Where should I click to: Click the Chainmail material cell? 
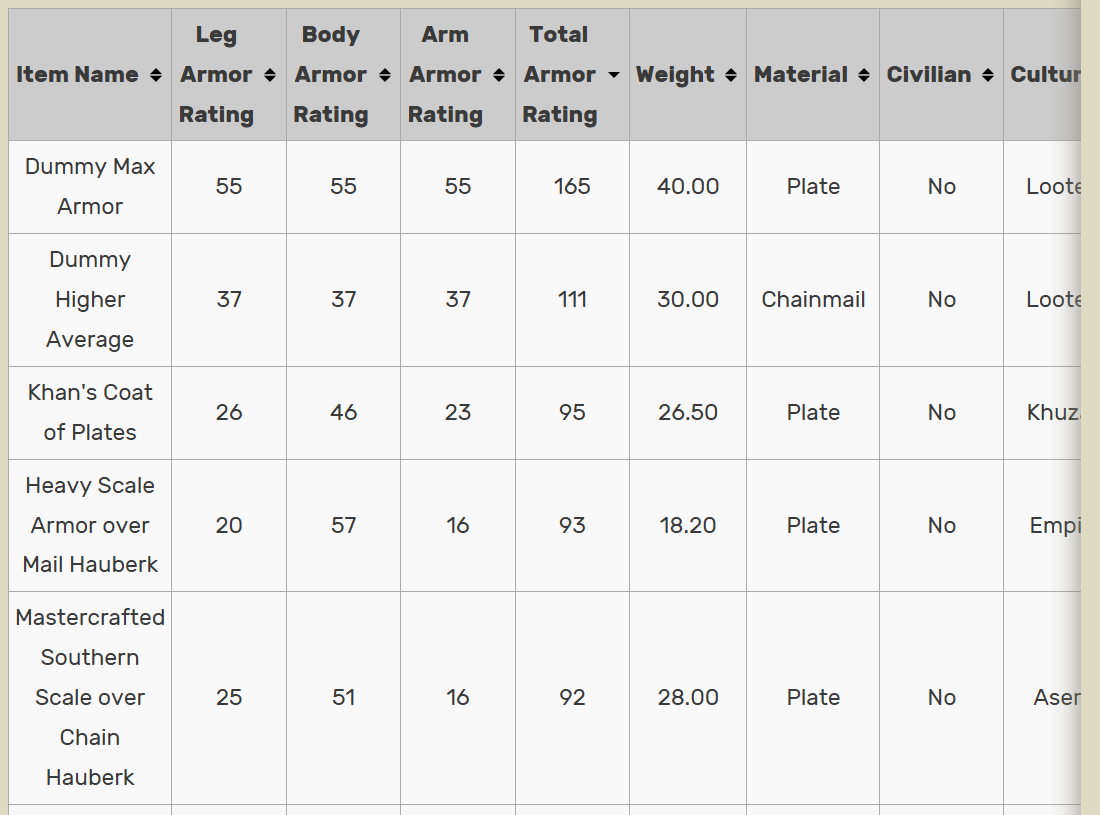click(813, 299)
